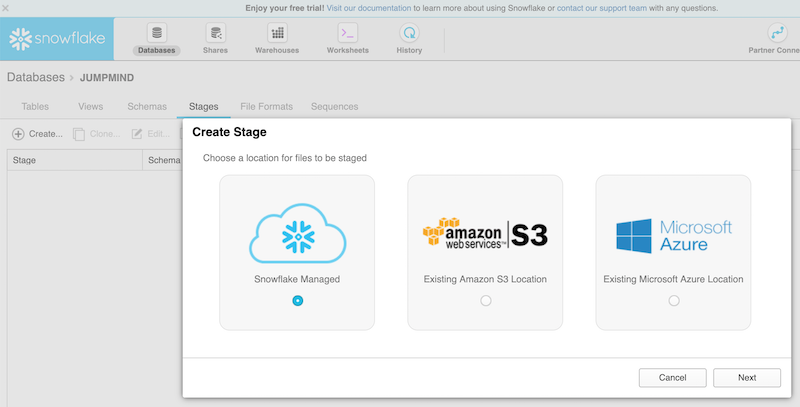Switch to the Sequences tab
This screenshot has height=407, width=800.
pos(335,107)
